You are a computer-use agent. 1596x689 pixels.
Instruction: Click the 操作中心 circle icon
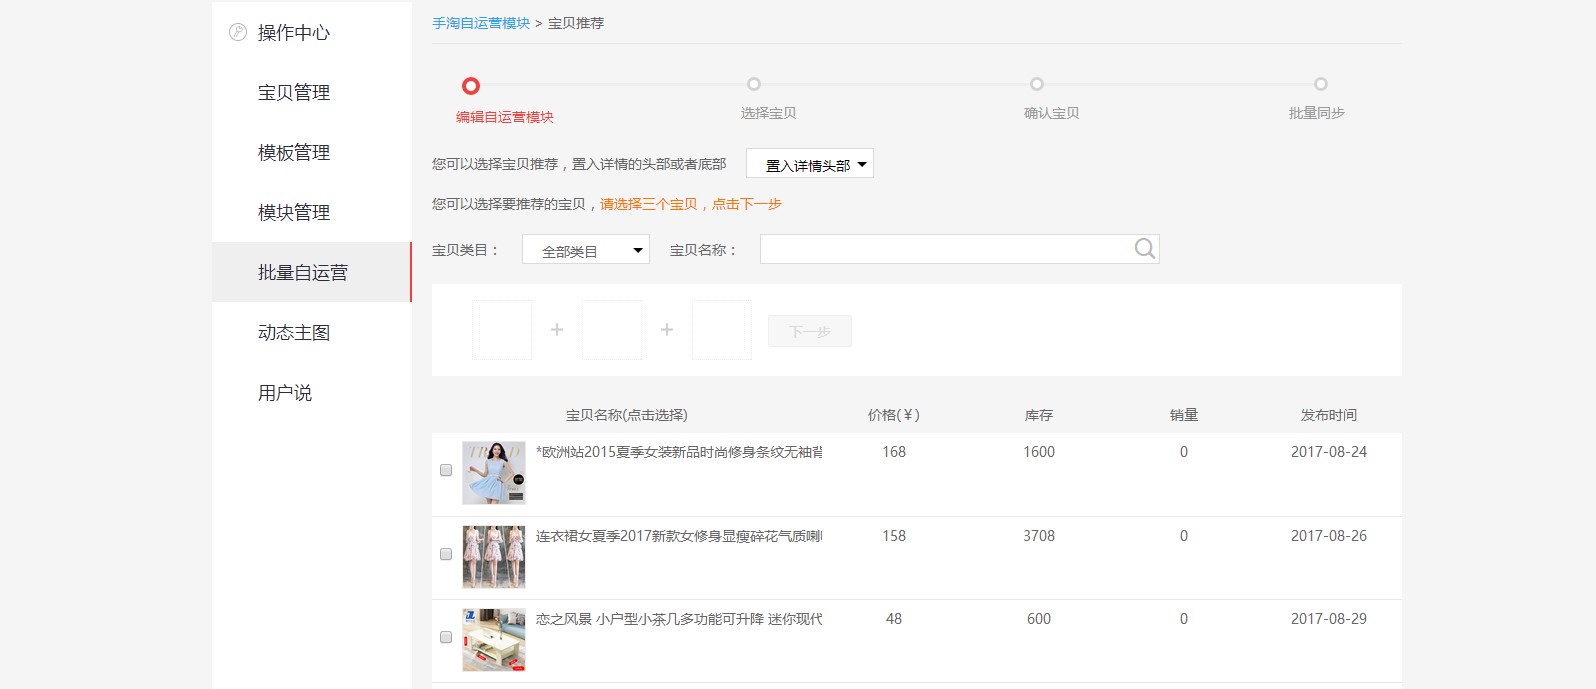click(x=238, y=32)
